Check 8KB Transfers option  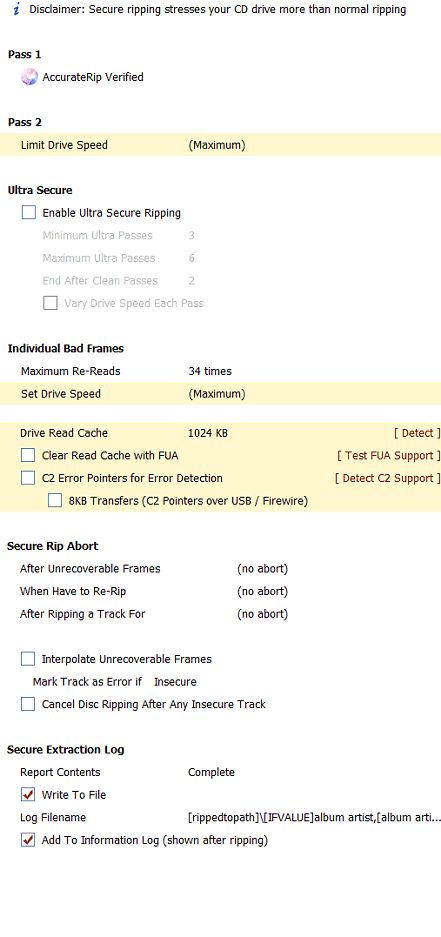(x=55, y=501)
